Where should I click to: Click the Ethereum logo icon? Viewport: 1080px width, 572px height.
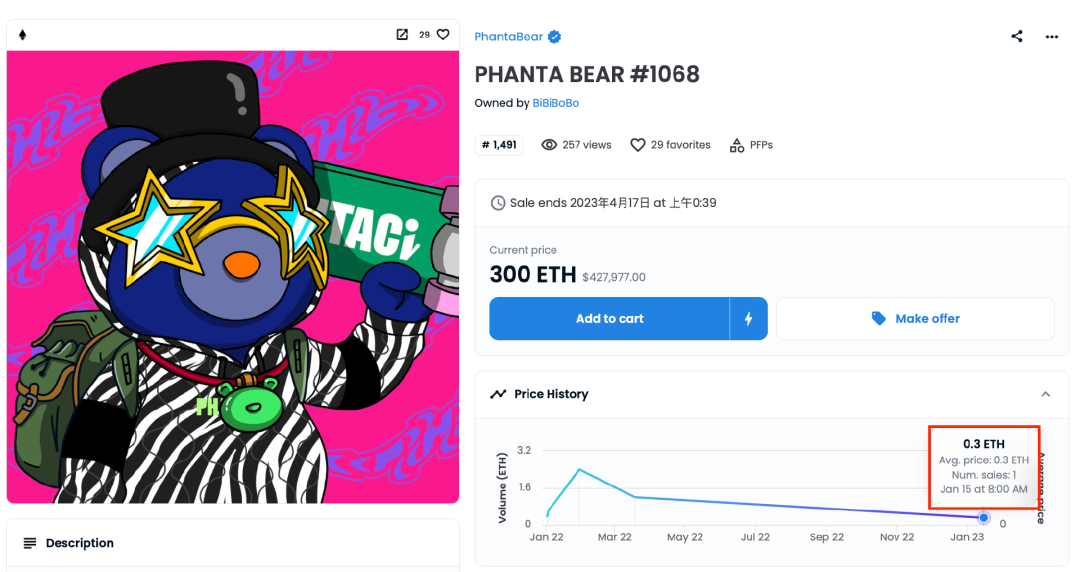click(x=23, y=35)
